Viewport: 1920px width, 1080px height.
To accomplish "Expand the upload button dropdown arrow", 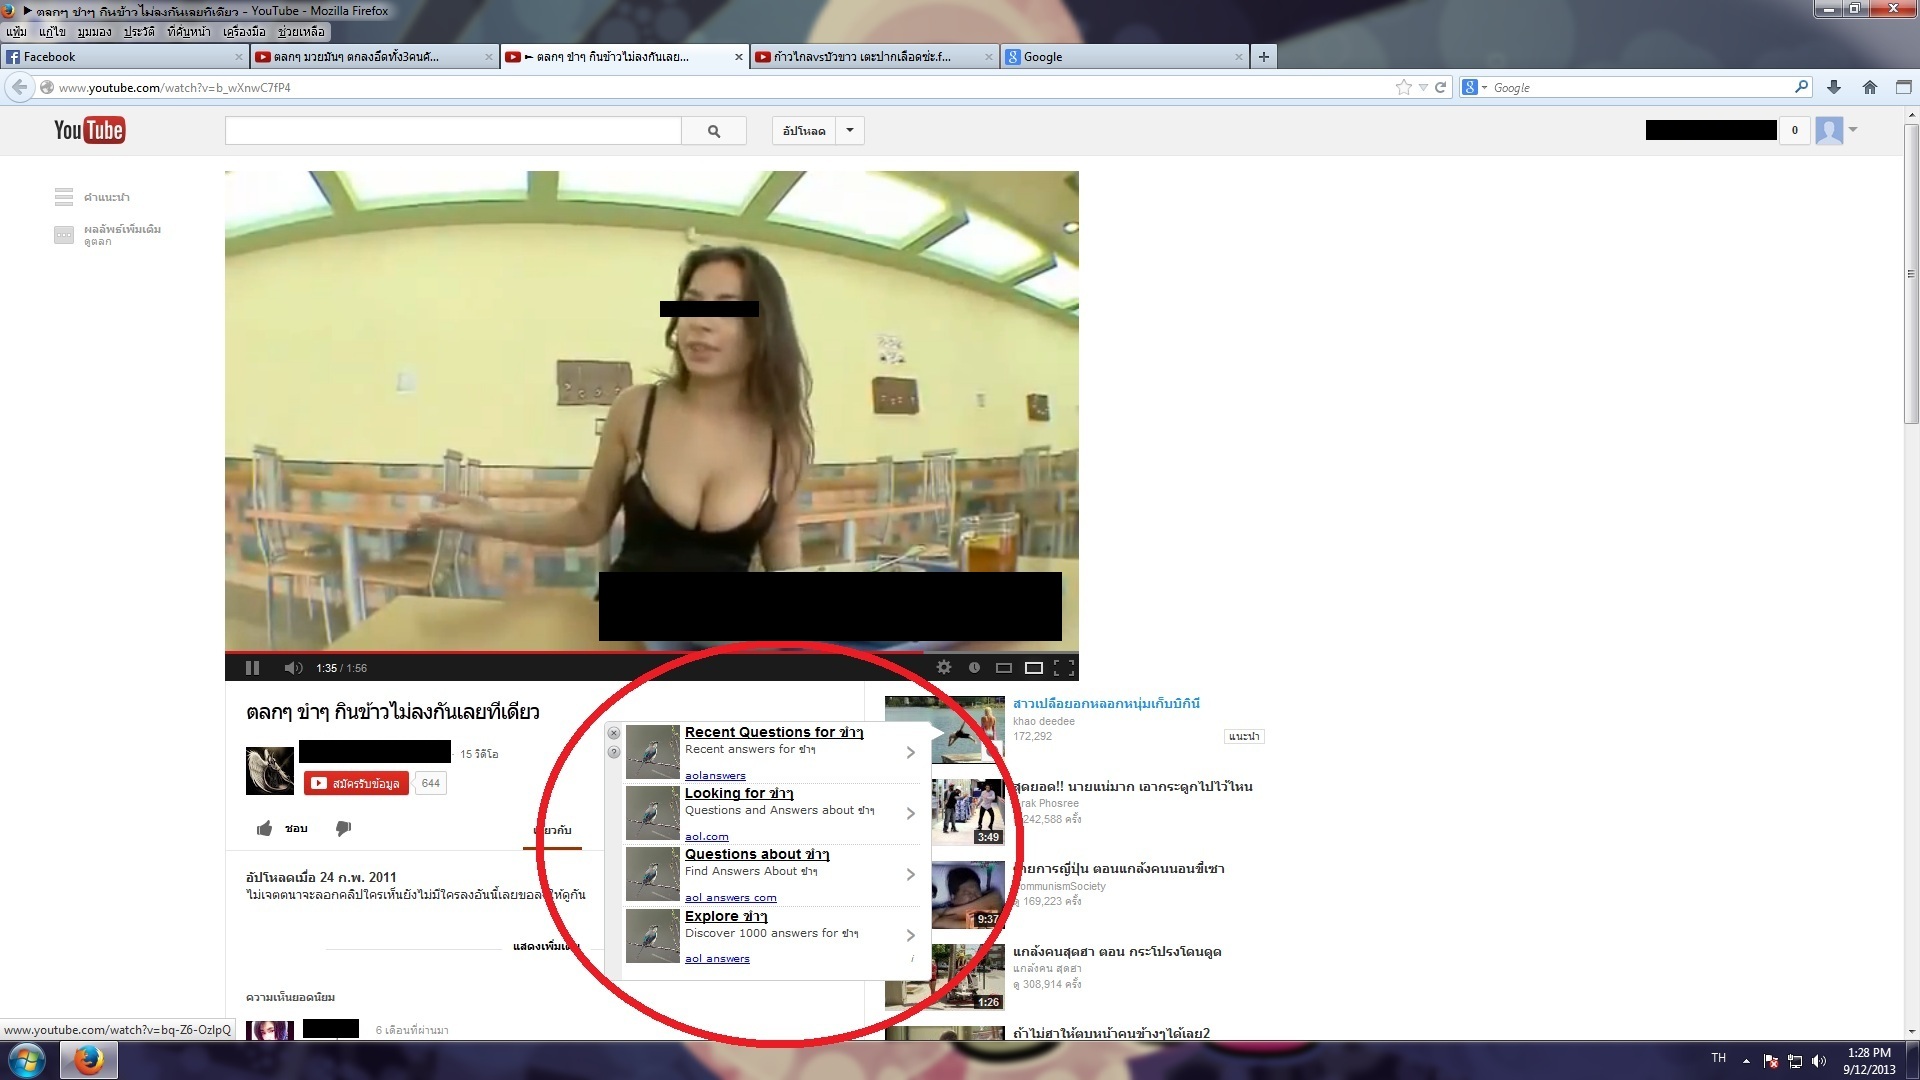I will click(x=850, y=131).
